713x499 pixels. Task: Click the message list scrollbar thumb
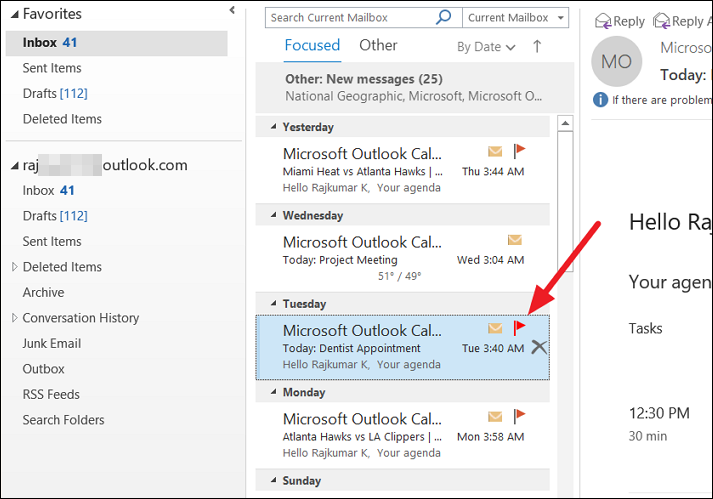(x=565, y=202)
